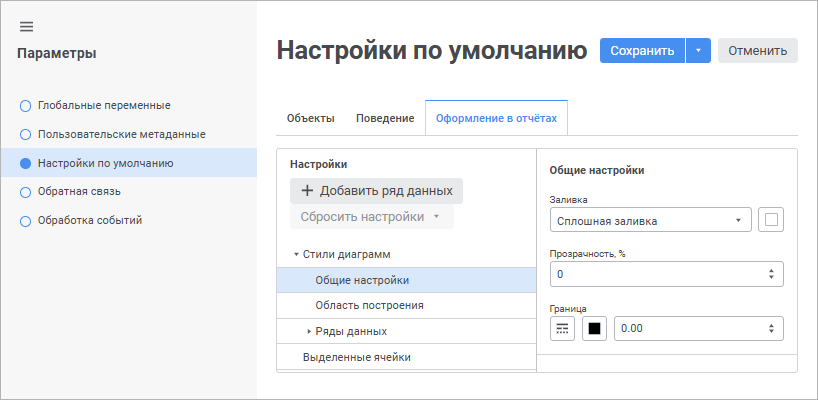Click the Добавить ряд данных button
818x400 pixels.
tap(376, 191)
